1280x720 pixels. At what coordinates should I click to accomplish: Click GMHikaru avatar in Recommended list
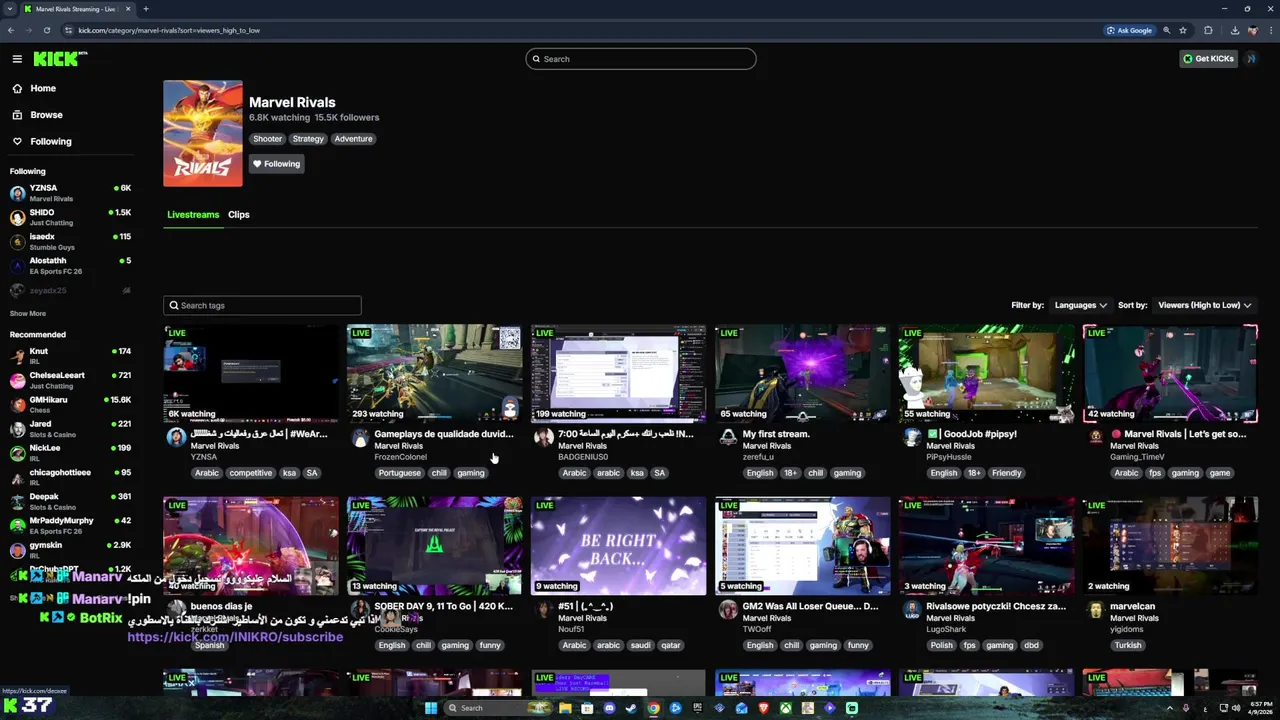point(17,405)
